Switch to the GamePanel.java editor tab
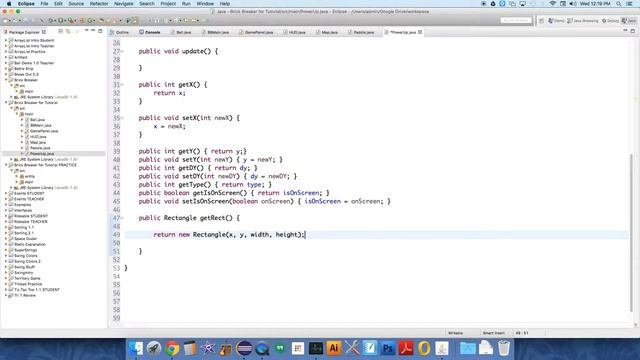Image resolution: width=640 pixels, height=360 pixels. (x=256, y=32)
